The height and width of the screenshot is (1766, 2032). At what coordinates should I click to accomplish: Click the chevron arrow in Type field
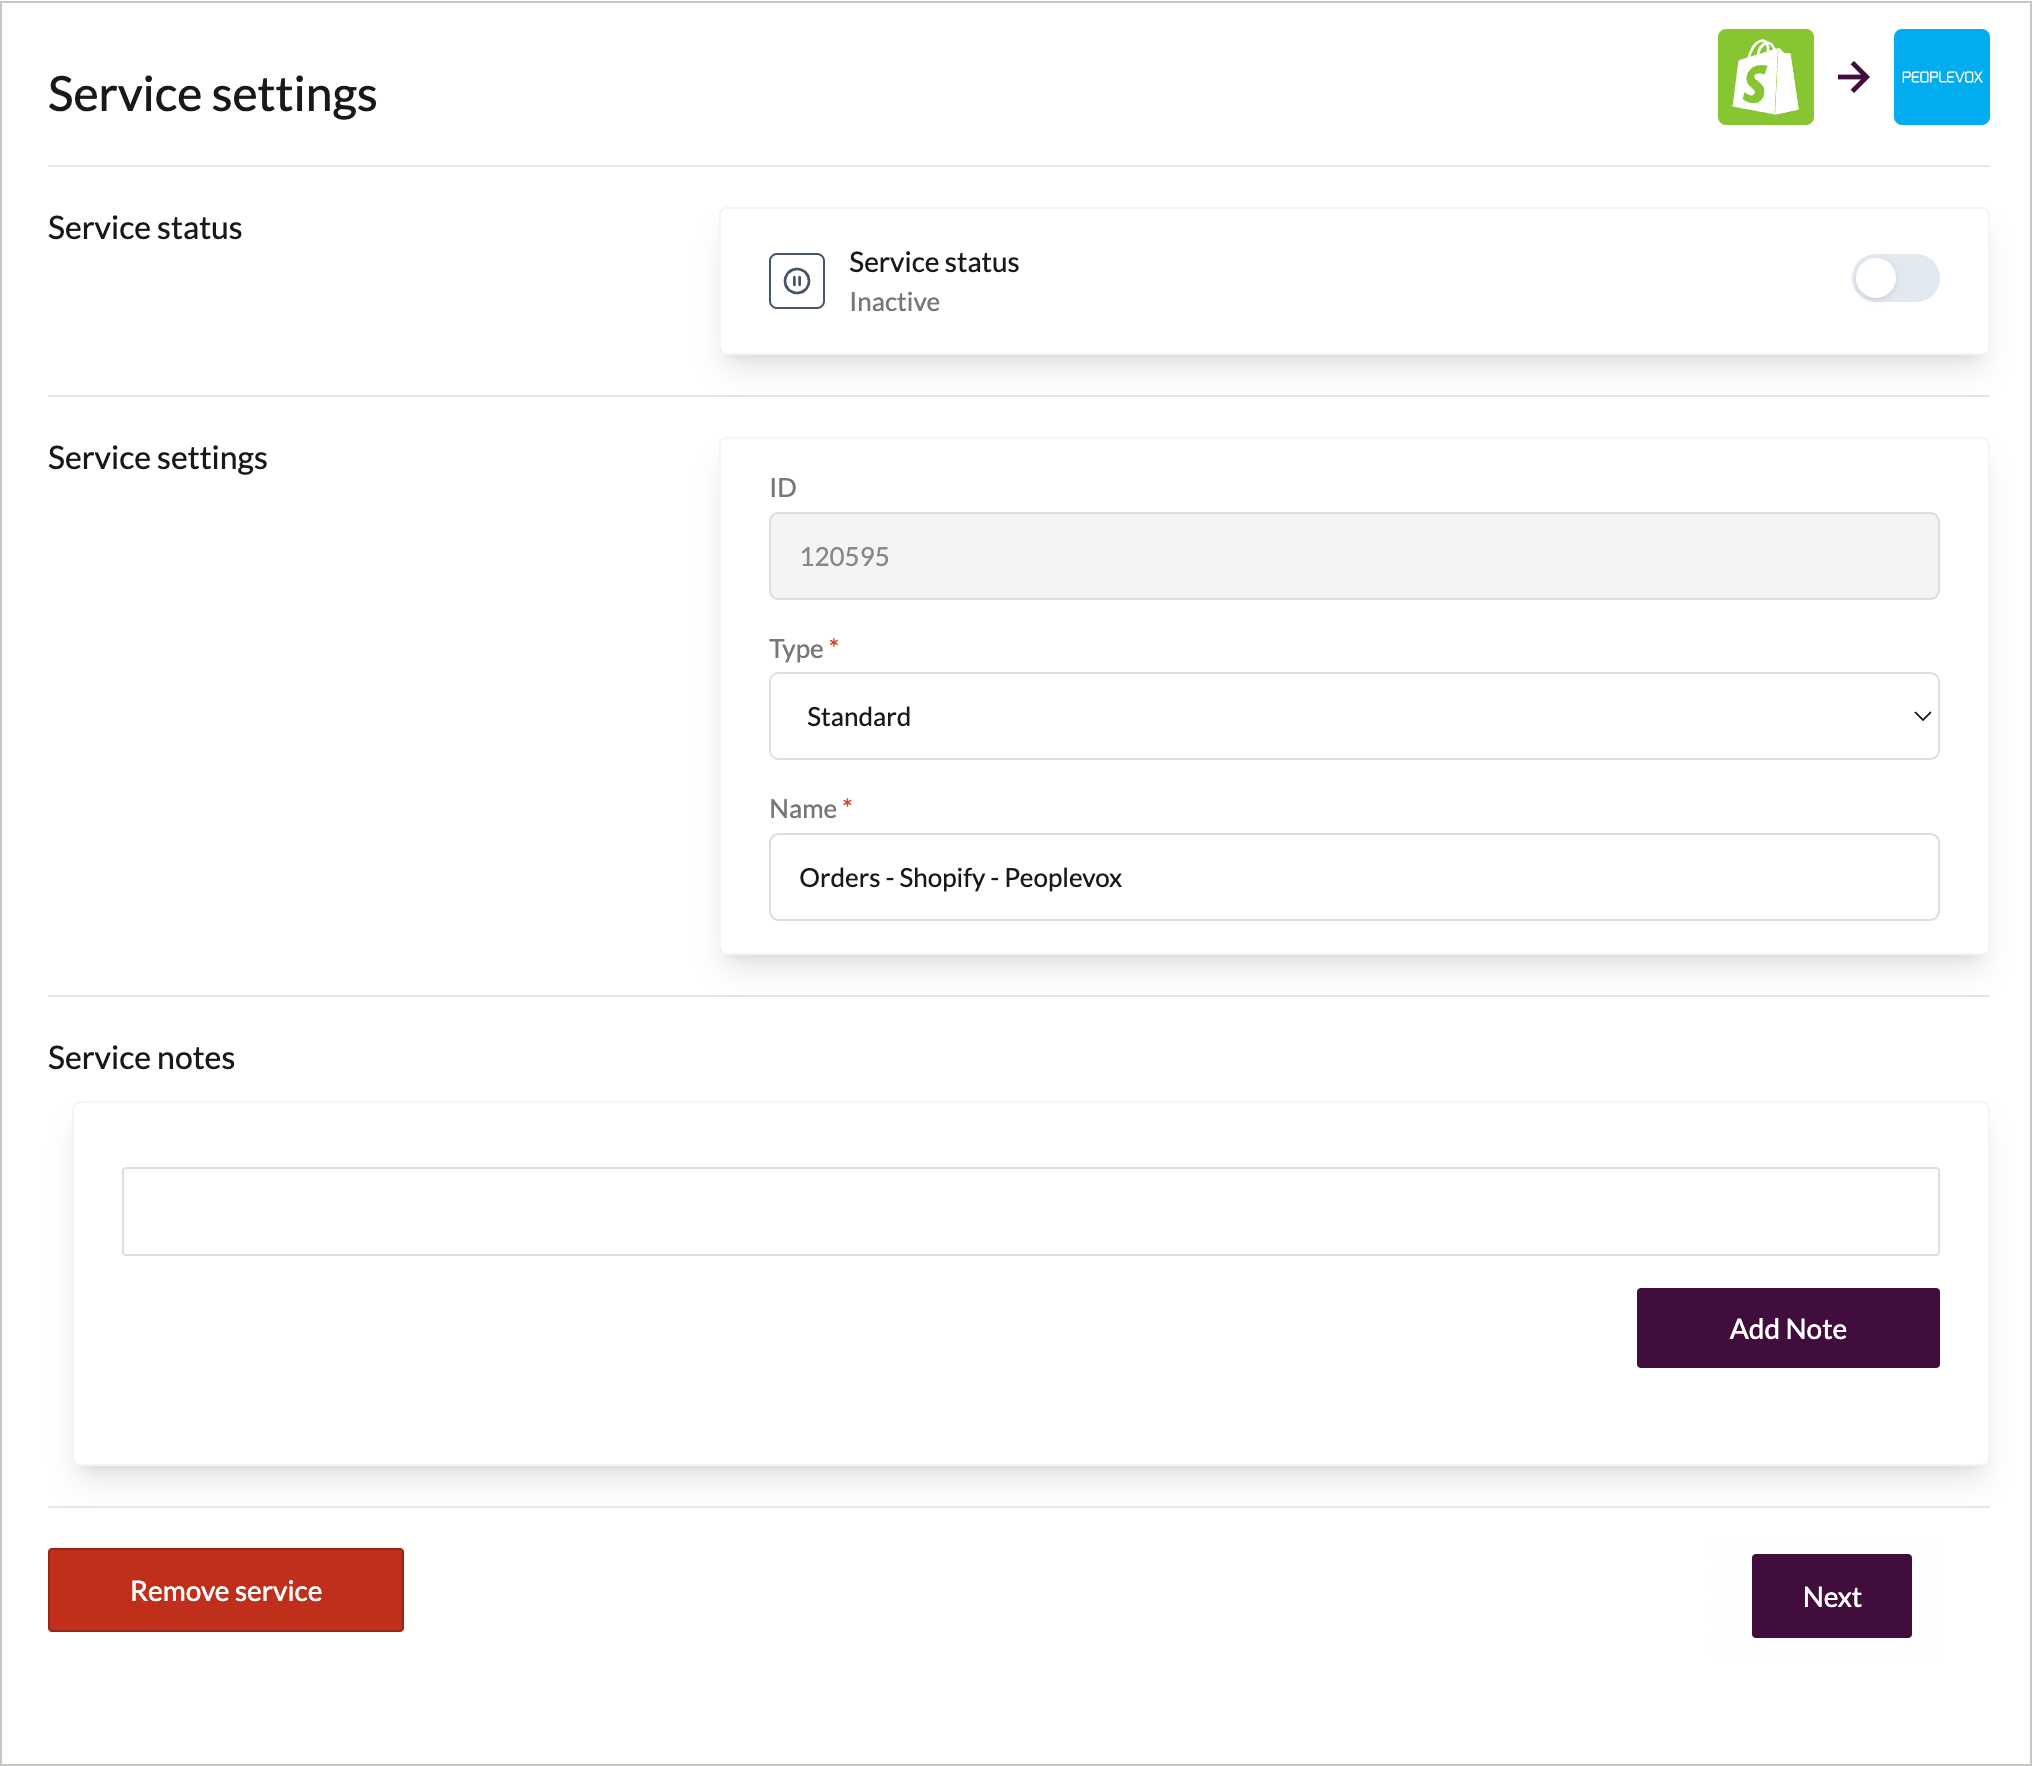(x=1921, y=716)
